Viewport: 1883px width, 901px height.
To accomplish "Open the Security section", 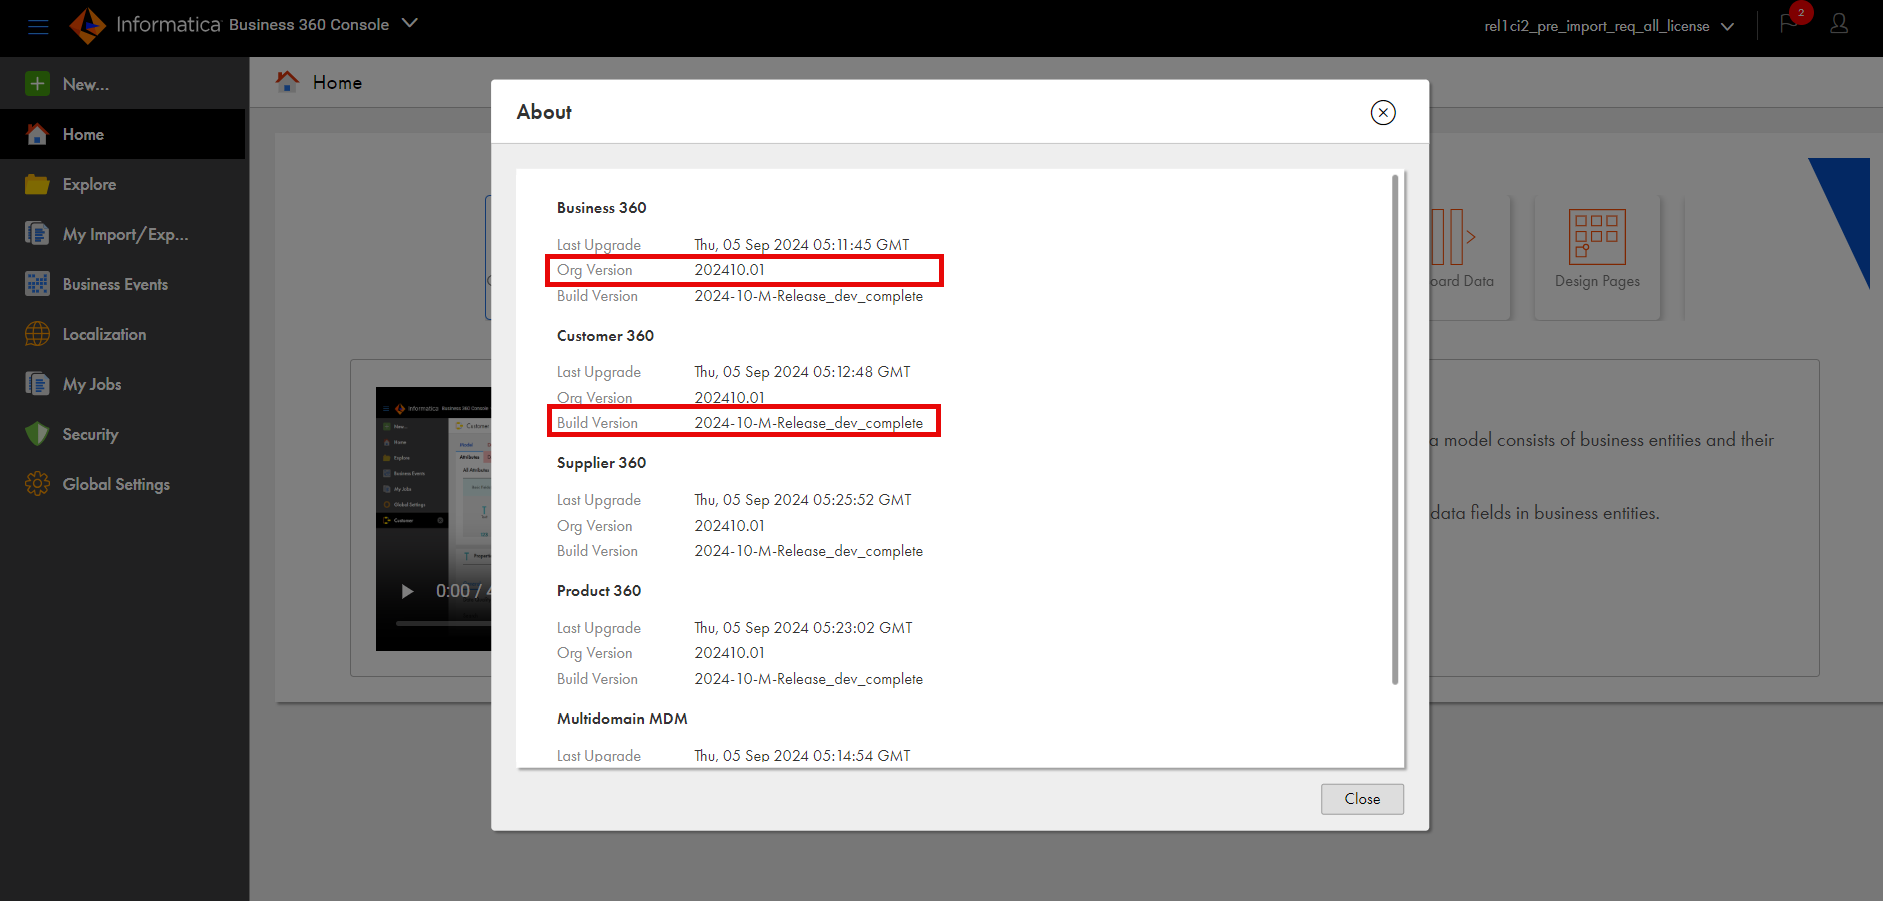I will pos(122,434).
